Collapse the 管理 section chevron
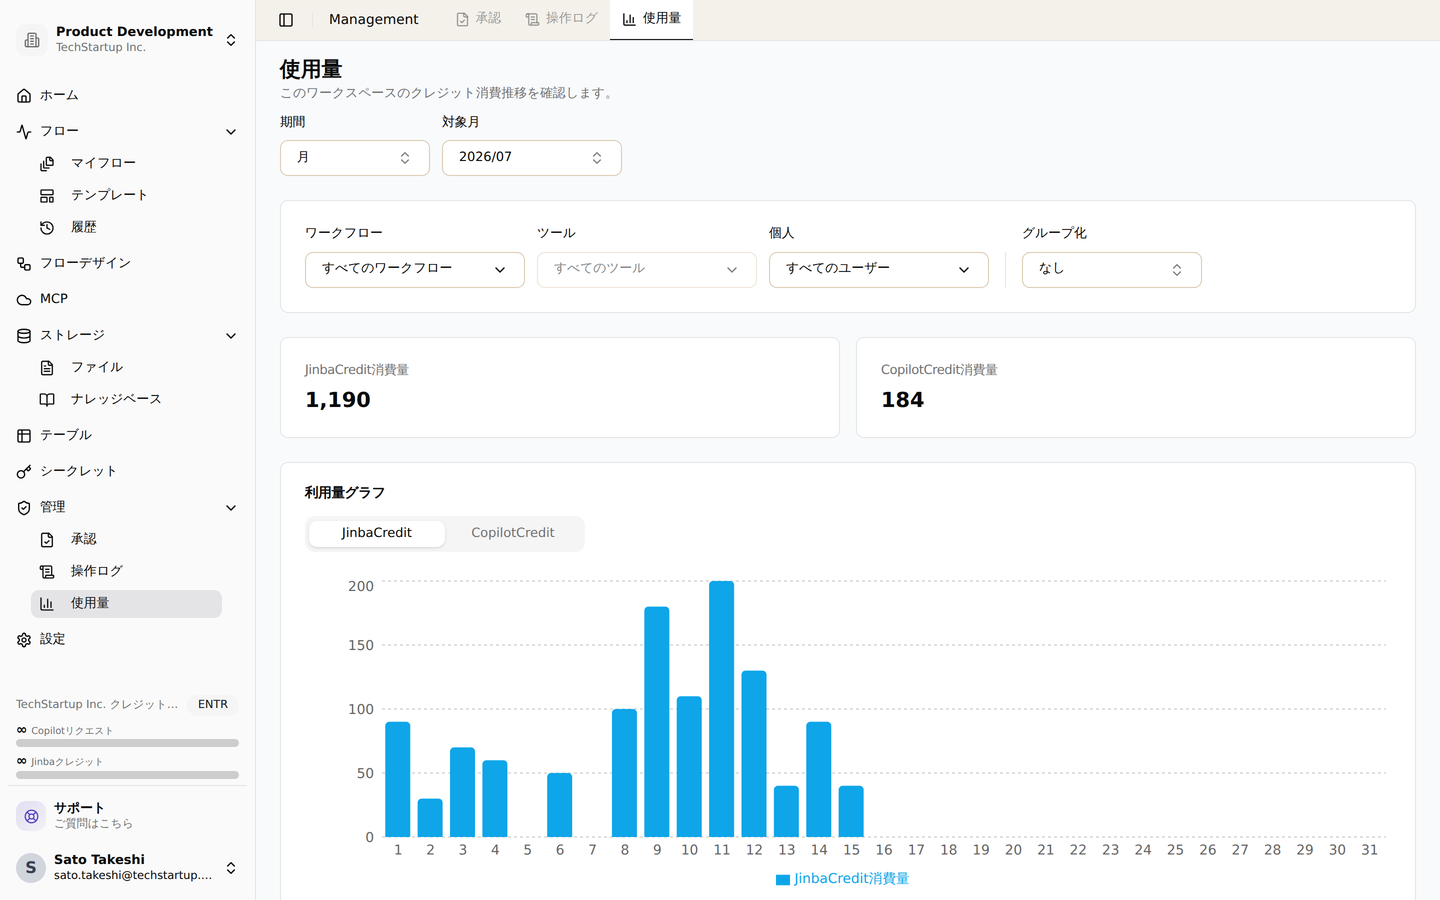 click(x=231, y=508)
